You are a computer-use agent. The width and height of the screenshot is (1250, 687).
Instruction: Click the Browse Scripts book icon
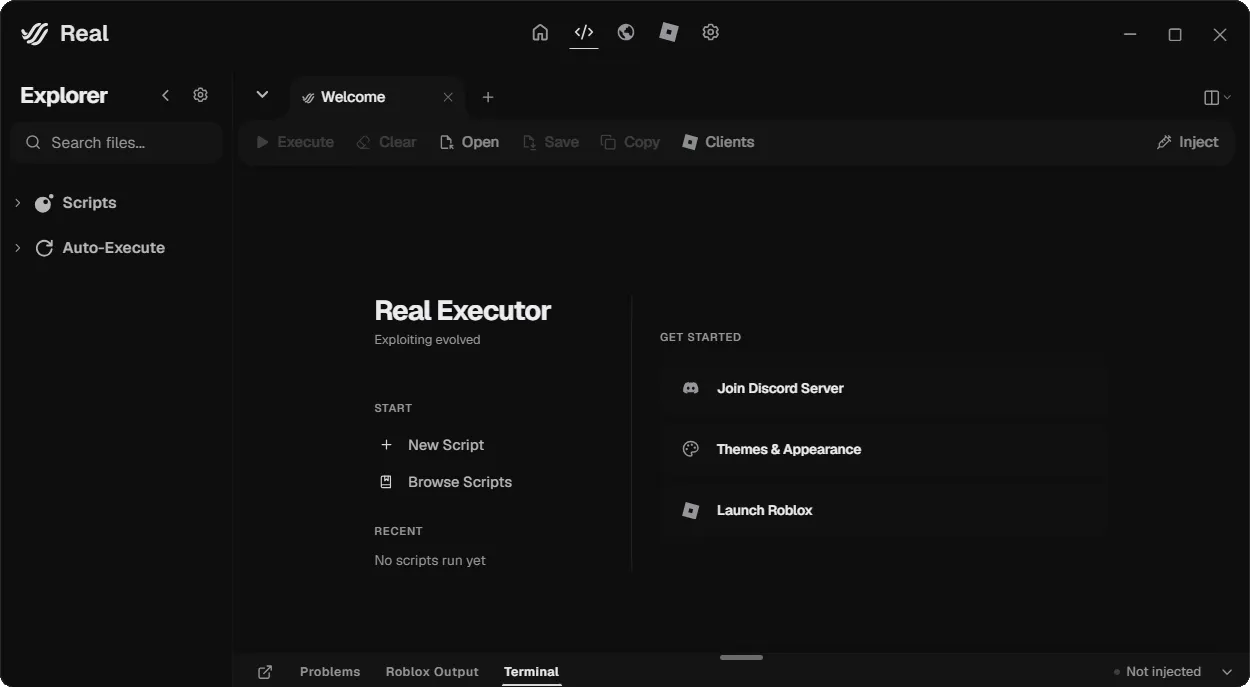click(386, 482)
